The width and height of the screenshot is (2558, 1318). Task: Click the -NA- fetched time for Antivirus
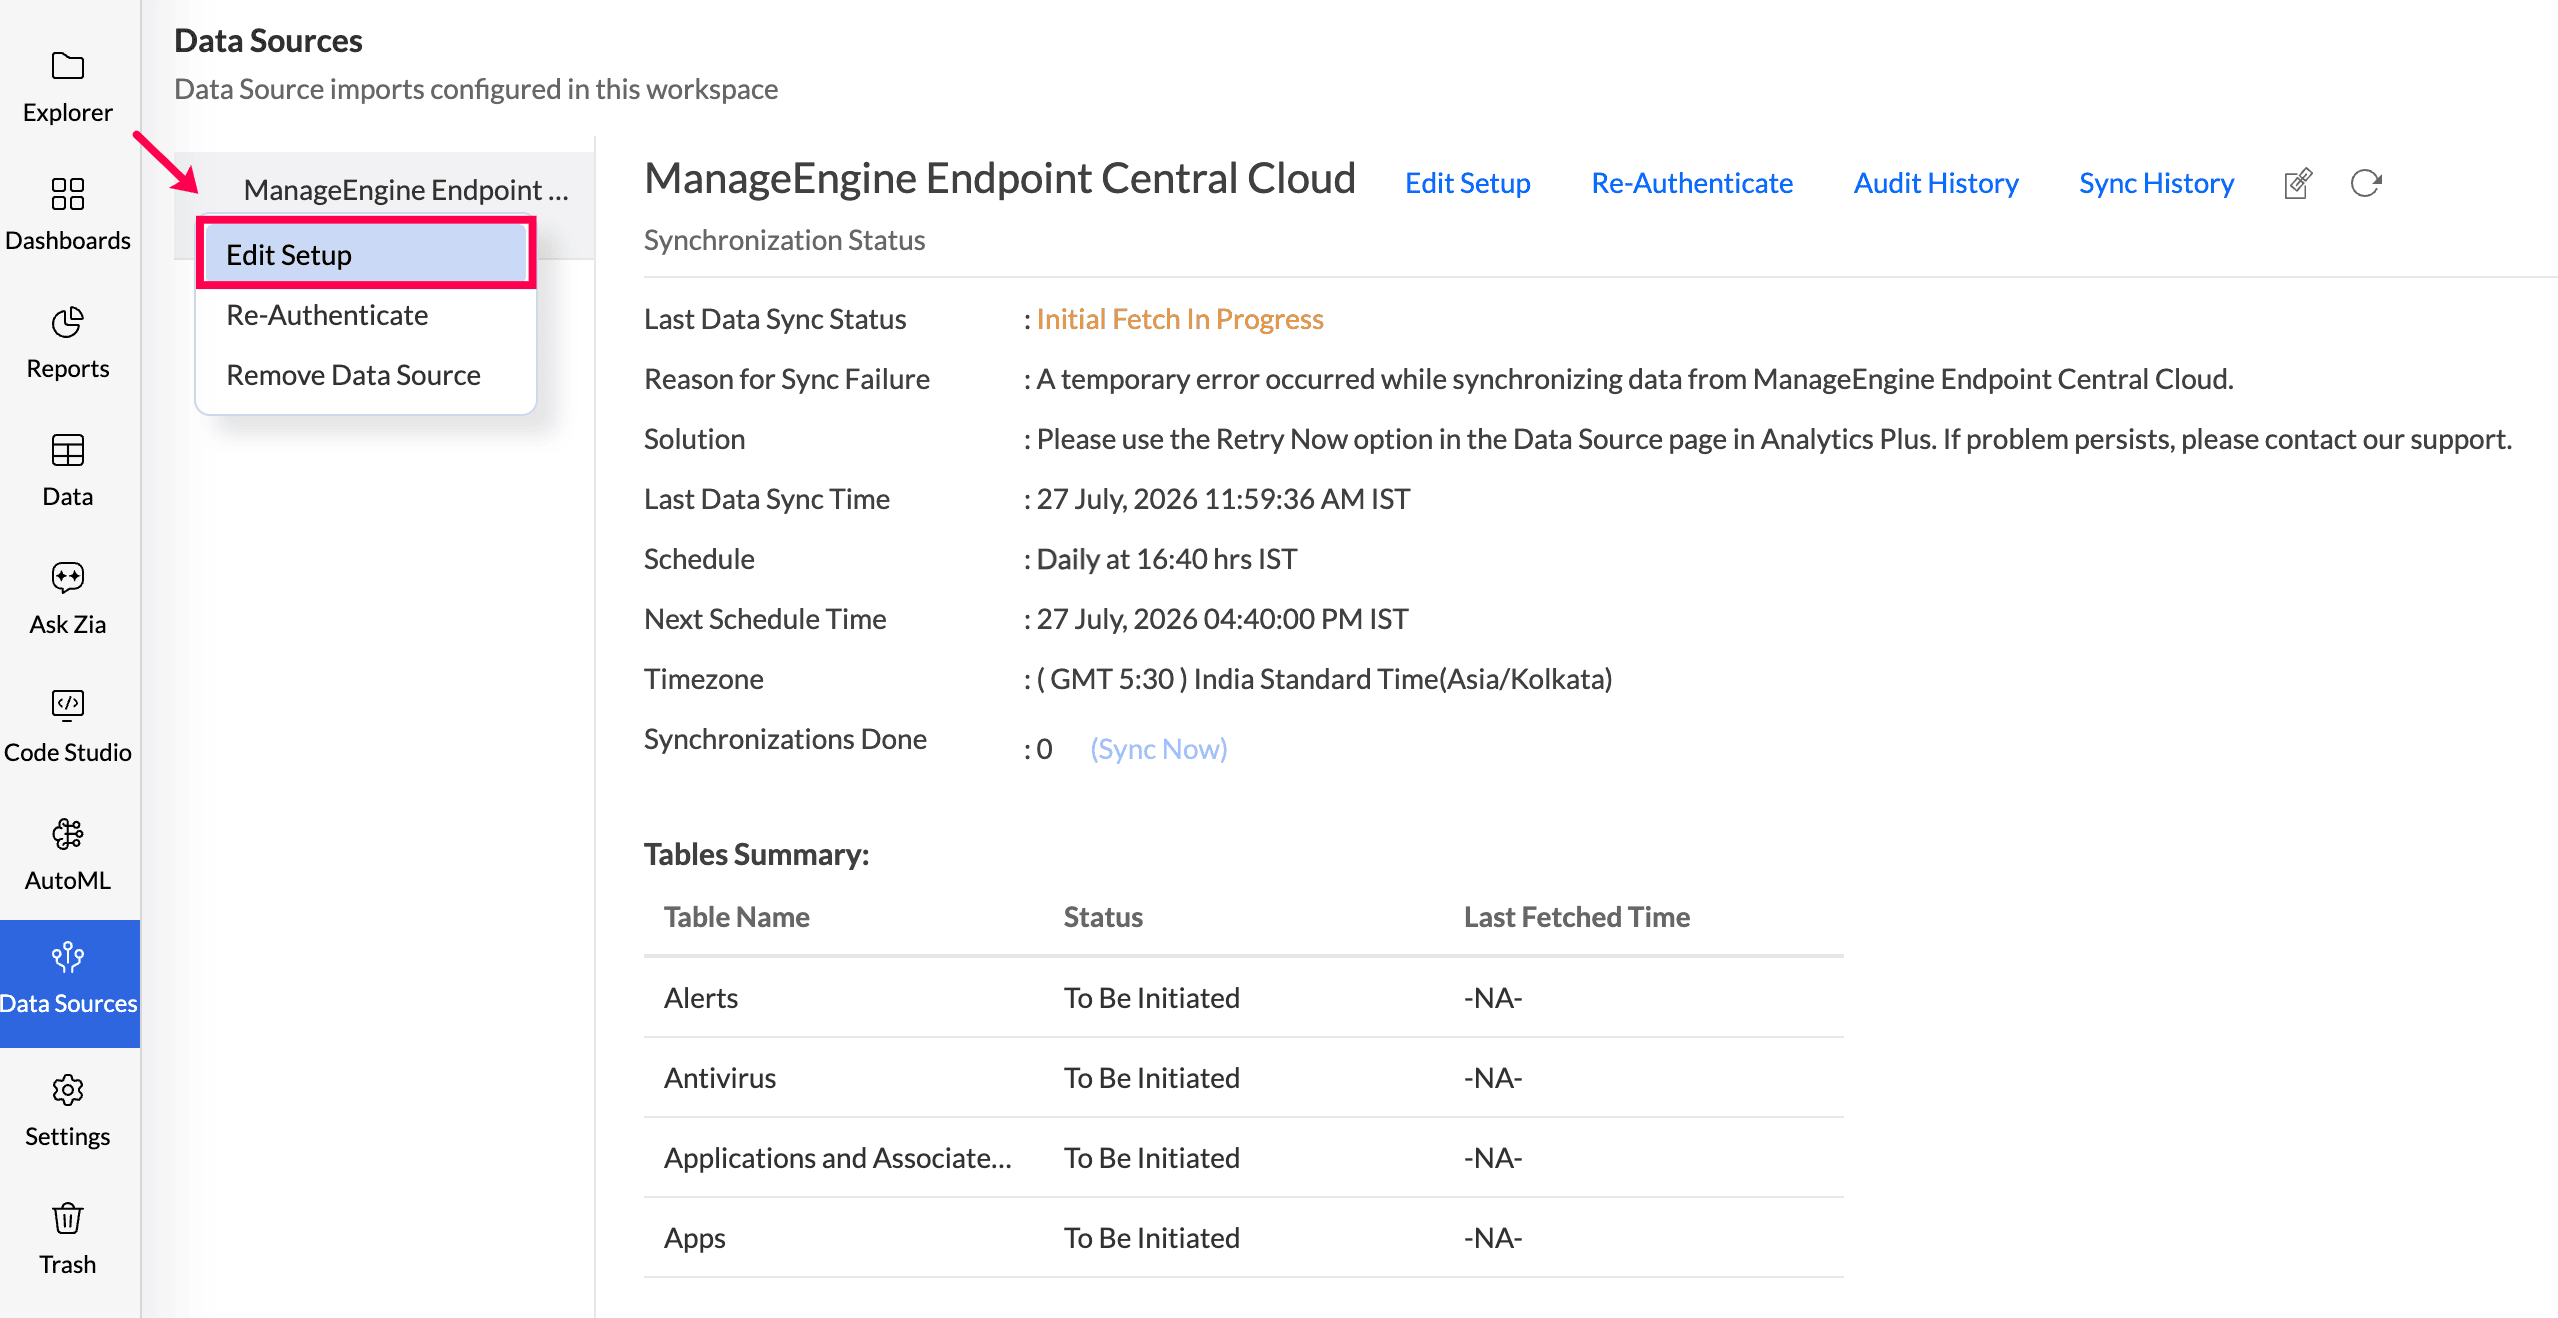[1493, 1078]
